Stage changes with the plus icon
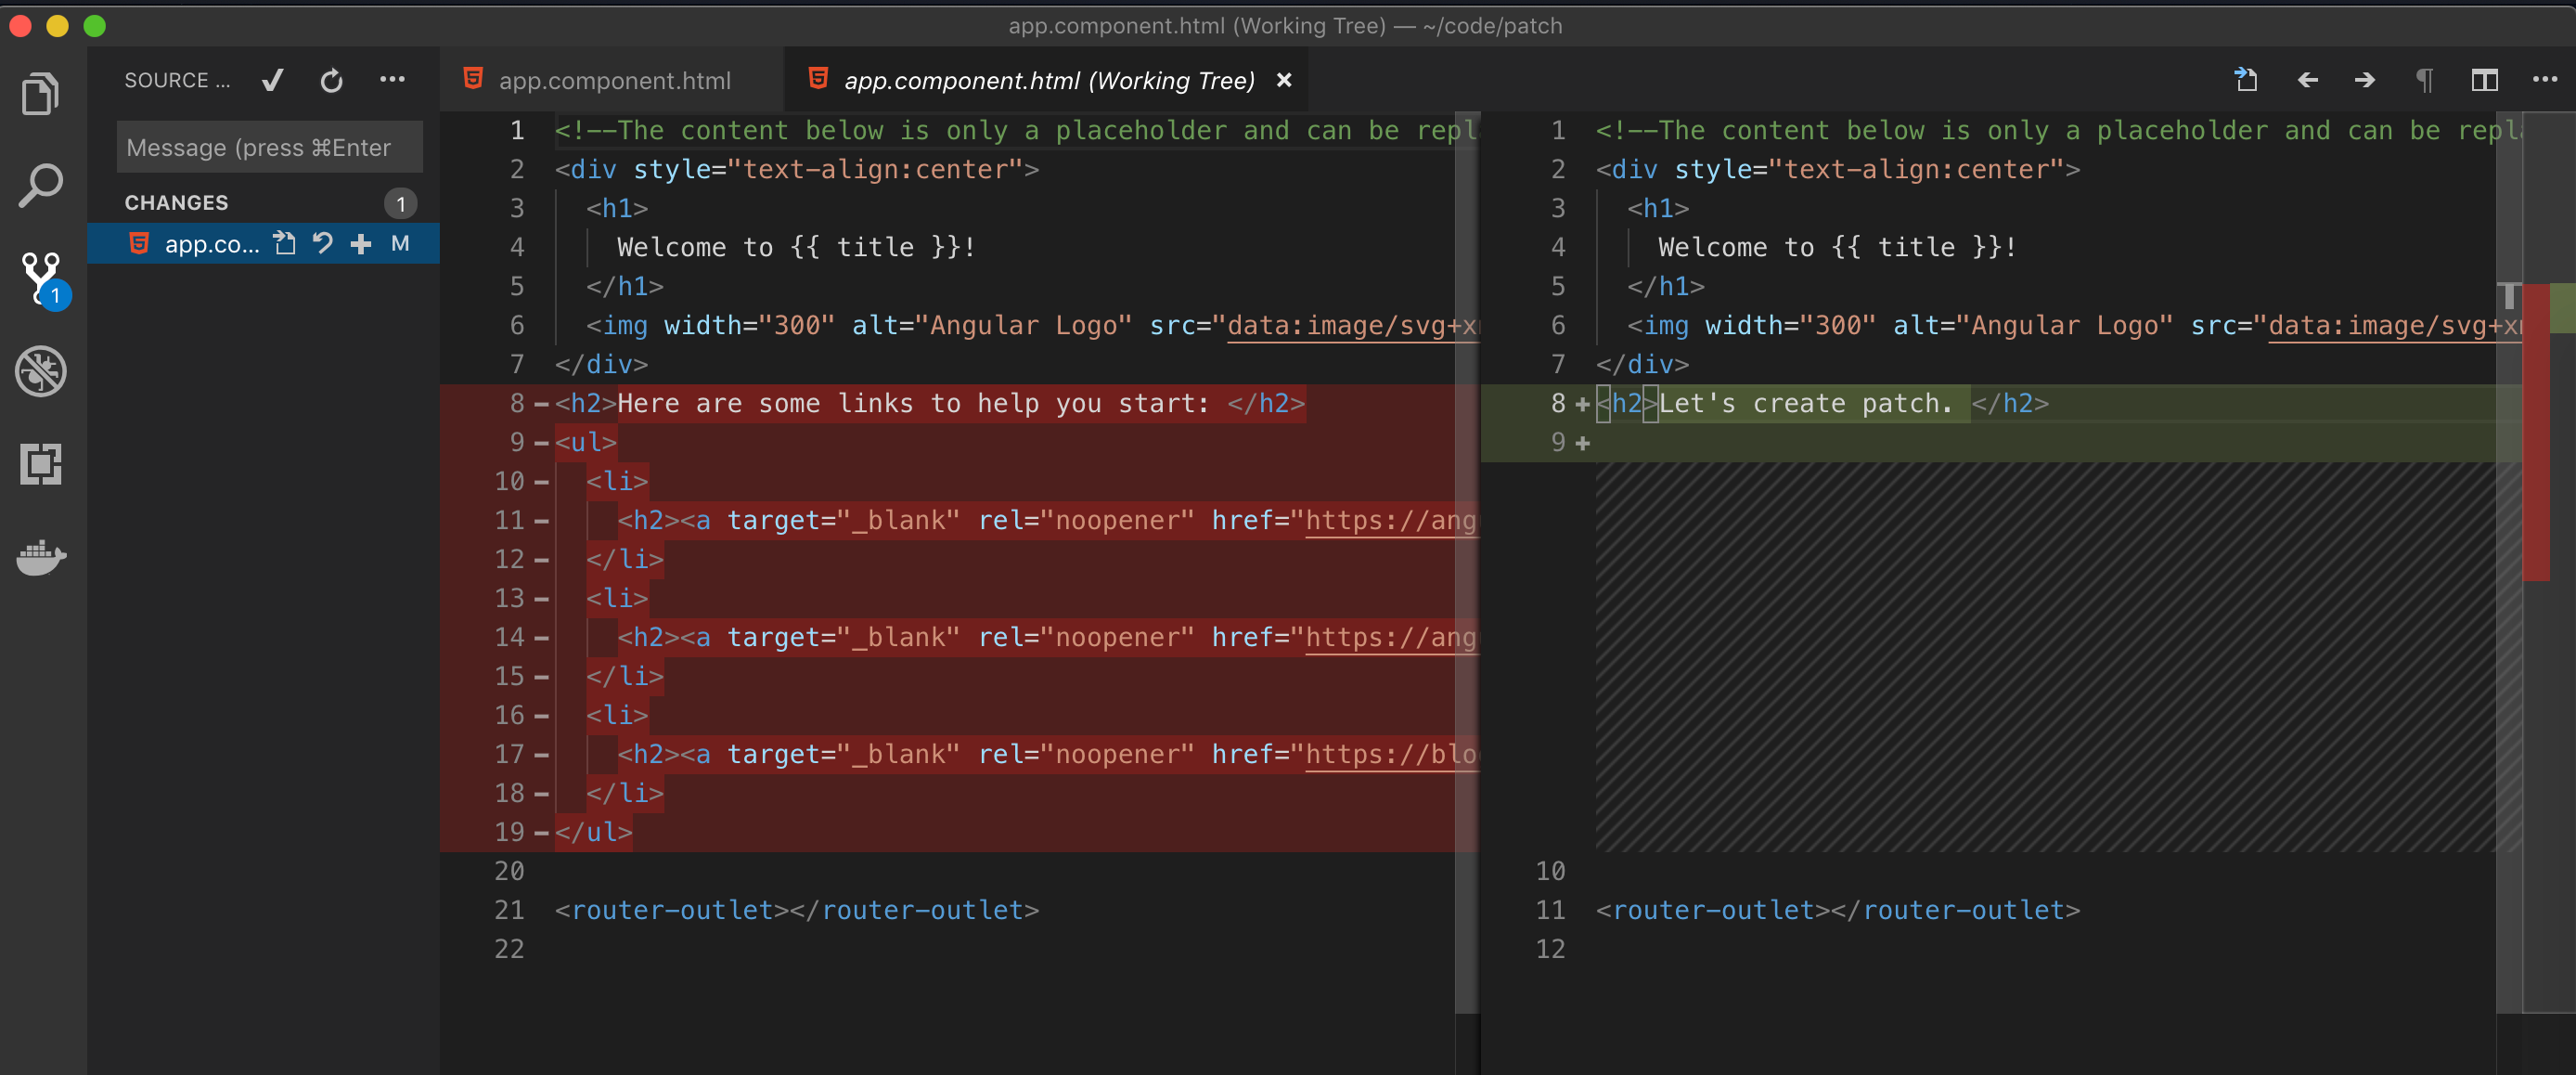This screenshot has width=2576, height=1075. pos(361,244)
